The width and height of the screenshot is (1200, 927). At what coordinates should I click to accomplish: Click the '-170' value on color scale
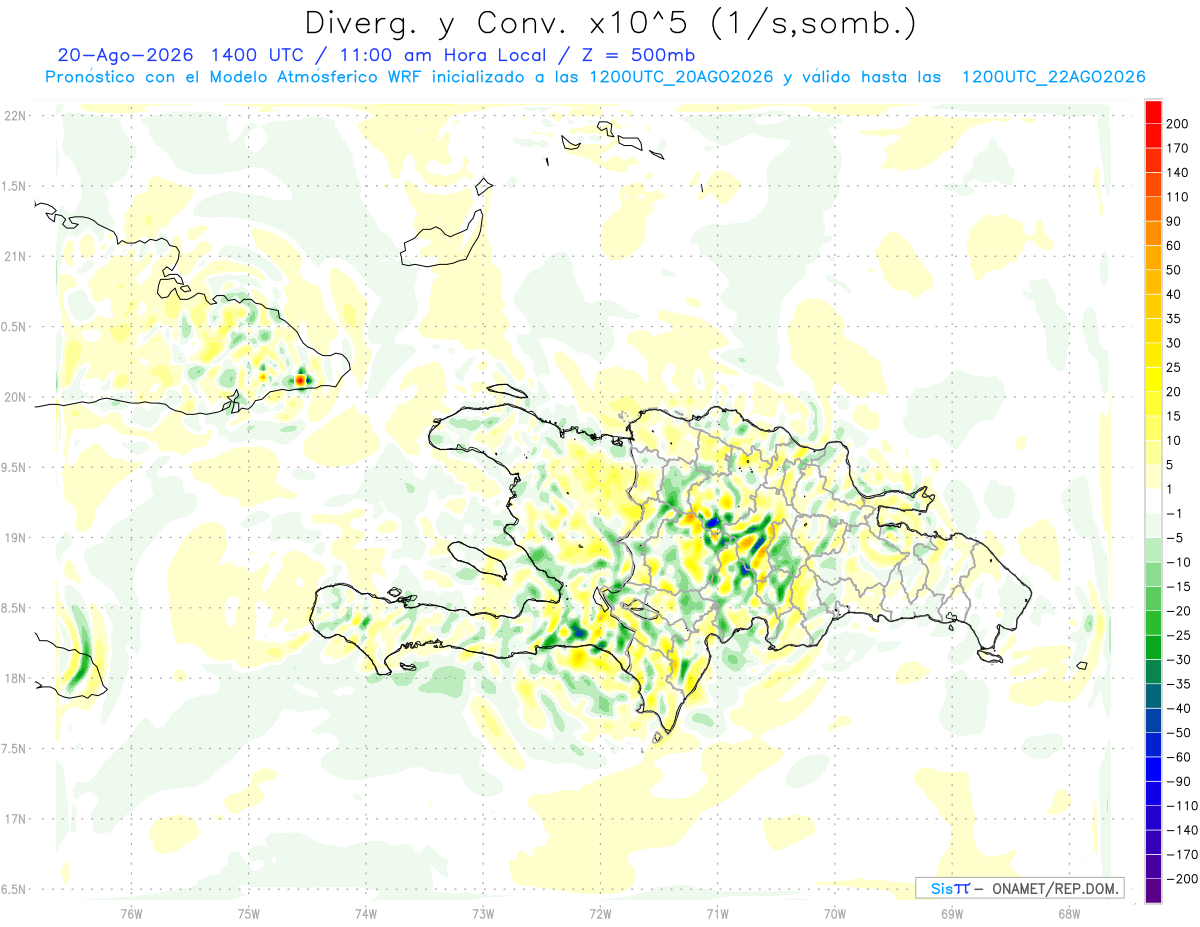point(1181,855)
